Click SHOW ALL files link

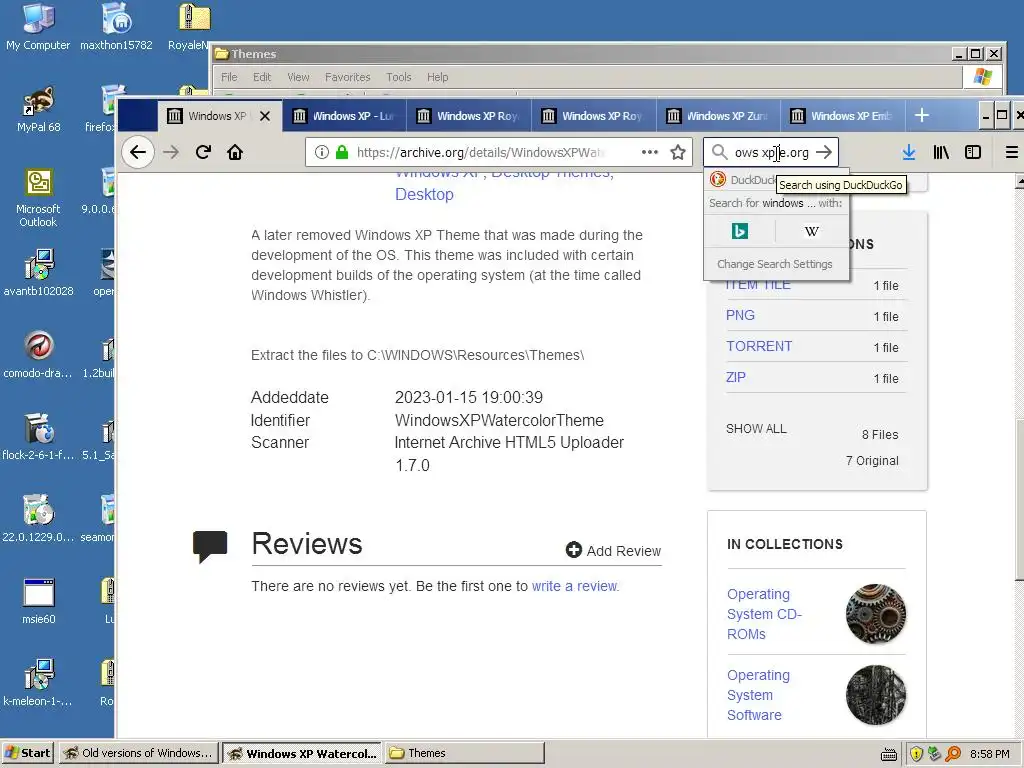coord(756,428)
